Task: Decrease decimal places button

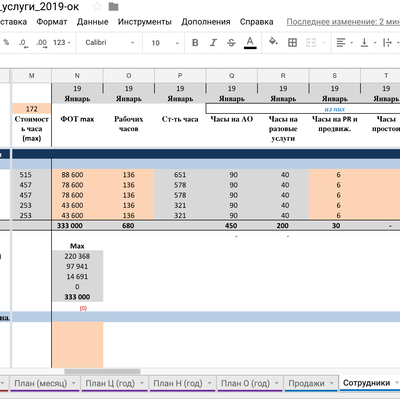Action: tap(23, 43)
